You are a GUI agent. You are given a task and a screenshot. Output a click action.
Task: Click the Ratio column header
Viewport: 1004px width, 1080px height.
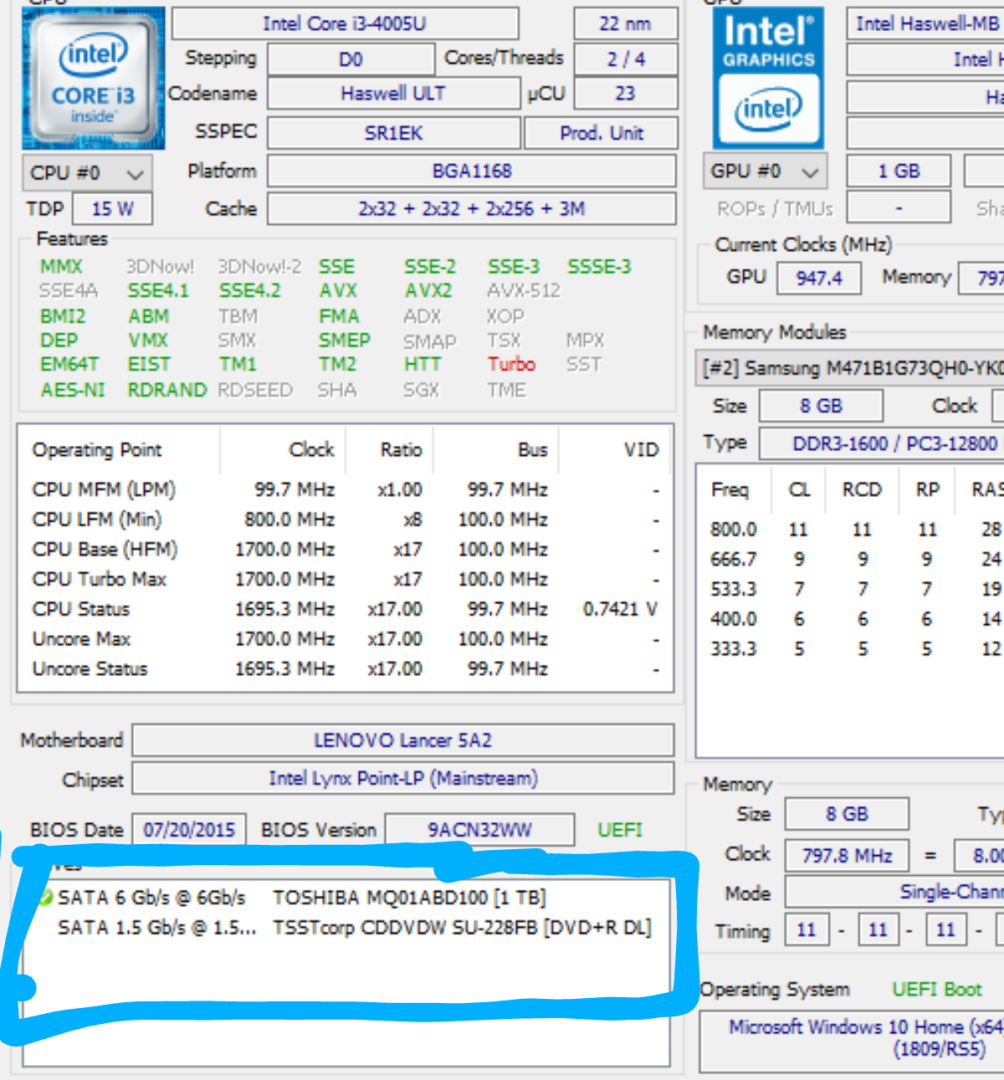pyautogui.click(x=401, y=450)
